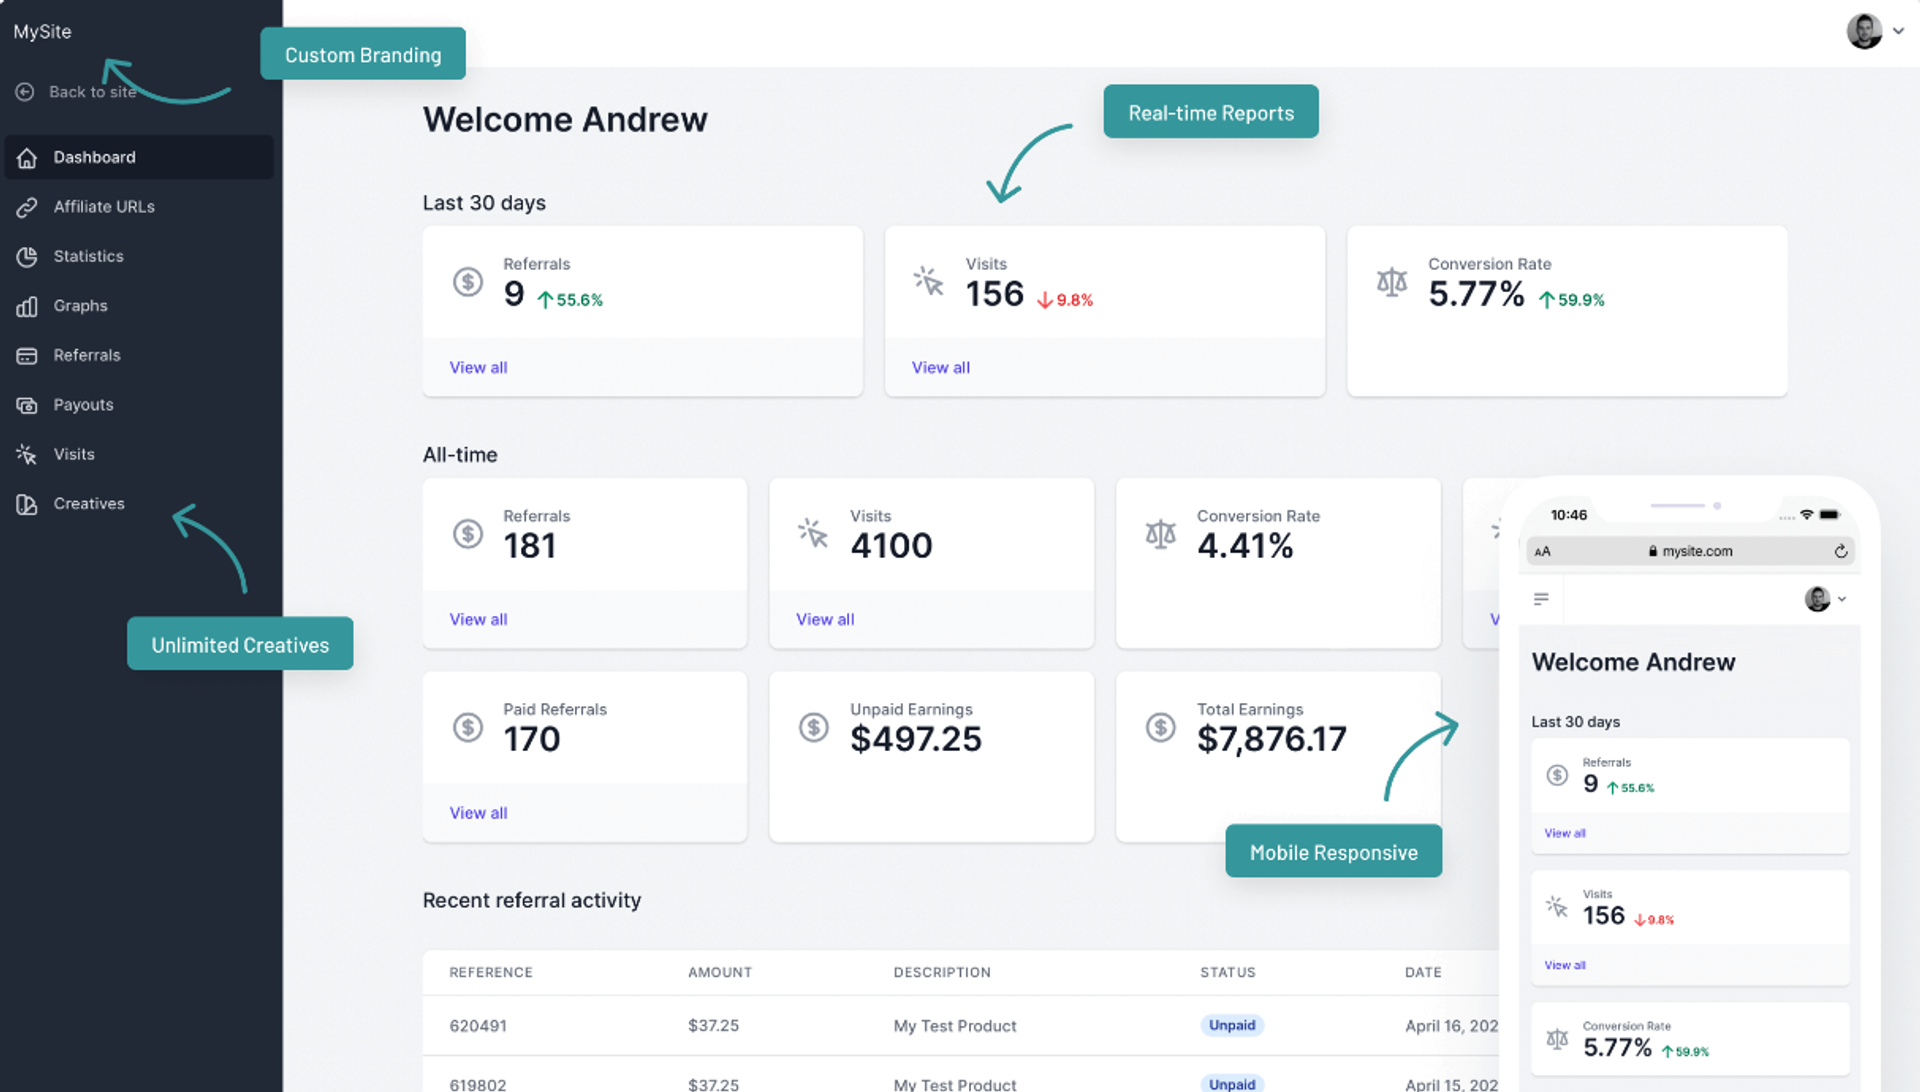Click the Statistics pie chart icon
Screen dimensions: 1920x1092
point(27,256)
